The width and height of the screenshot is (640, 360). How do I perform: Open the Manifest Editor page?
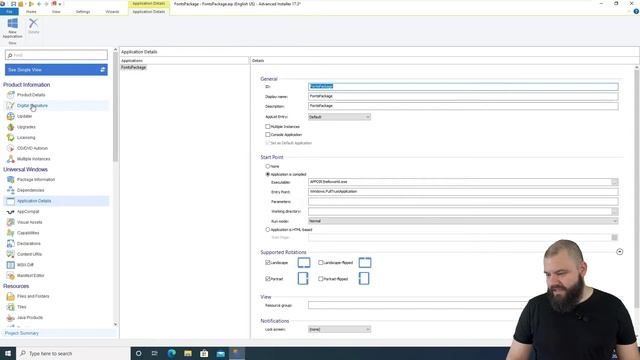click(x=30, y=276)
